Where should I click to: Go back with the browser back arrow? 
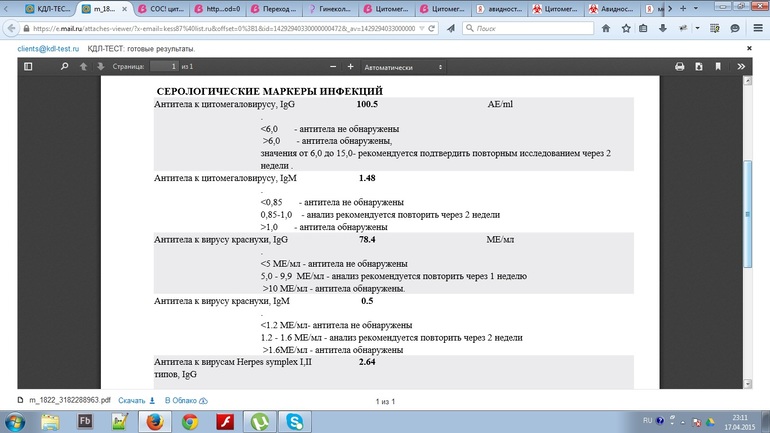(11, 28)
